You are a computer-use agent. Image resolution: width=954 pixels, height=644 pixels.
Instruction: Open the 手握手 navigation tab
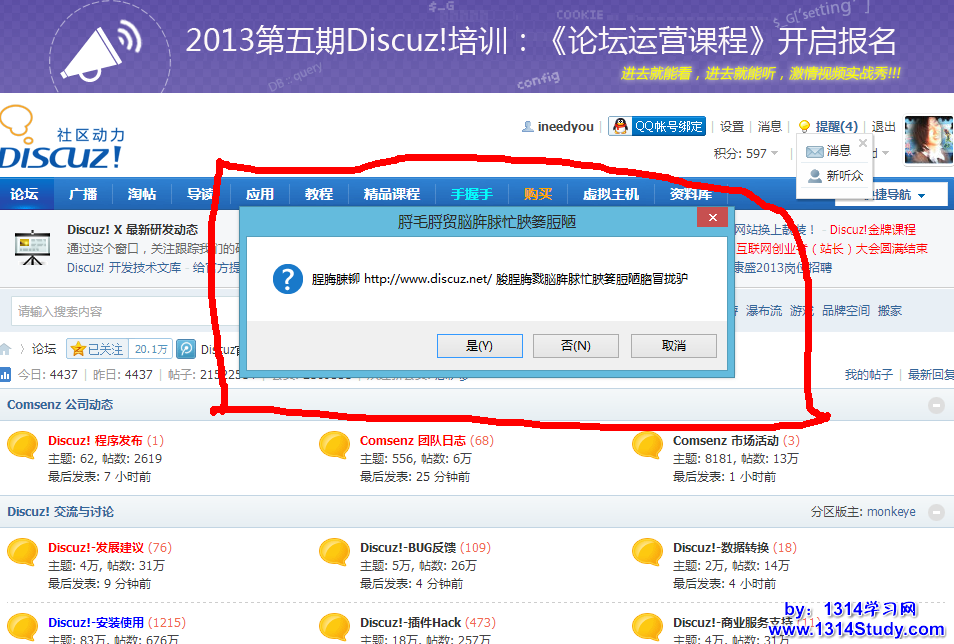(472, 194)
